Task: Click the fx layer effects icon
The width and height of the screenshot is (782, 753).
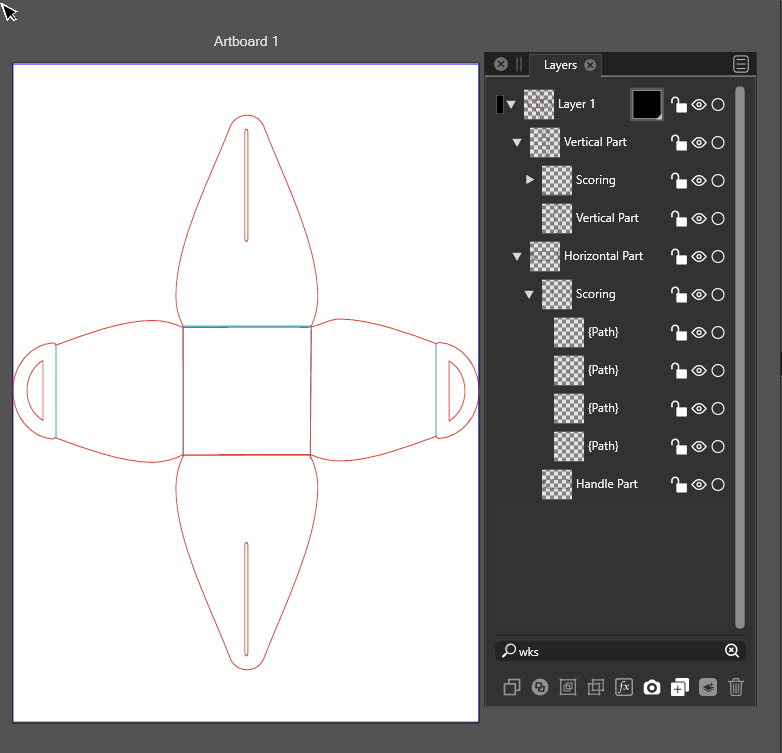Action: tap(624, 687)
